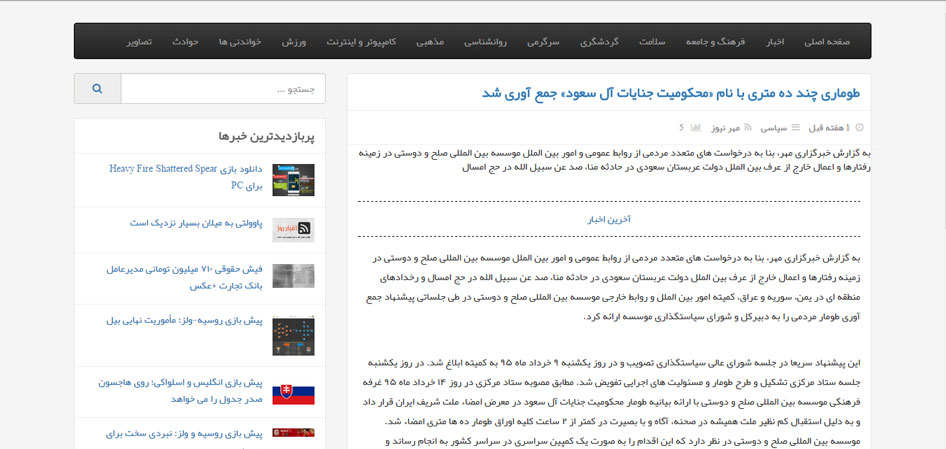946x449 pixels.
Task: Open the 'خواندنی ها' section
Action: pos(240,42)
